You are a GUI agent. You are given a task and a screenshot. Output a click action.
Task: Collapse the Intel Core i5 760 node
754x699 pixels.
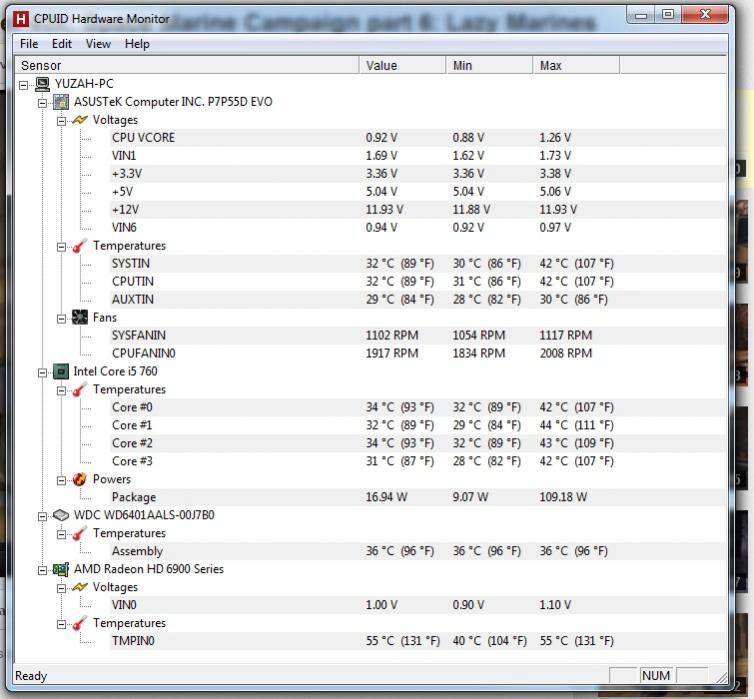coord(43,372)
